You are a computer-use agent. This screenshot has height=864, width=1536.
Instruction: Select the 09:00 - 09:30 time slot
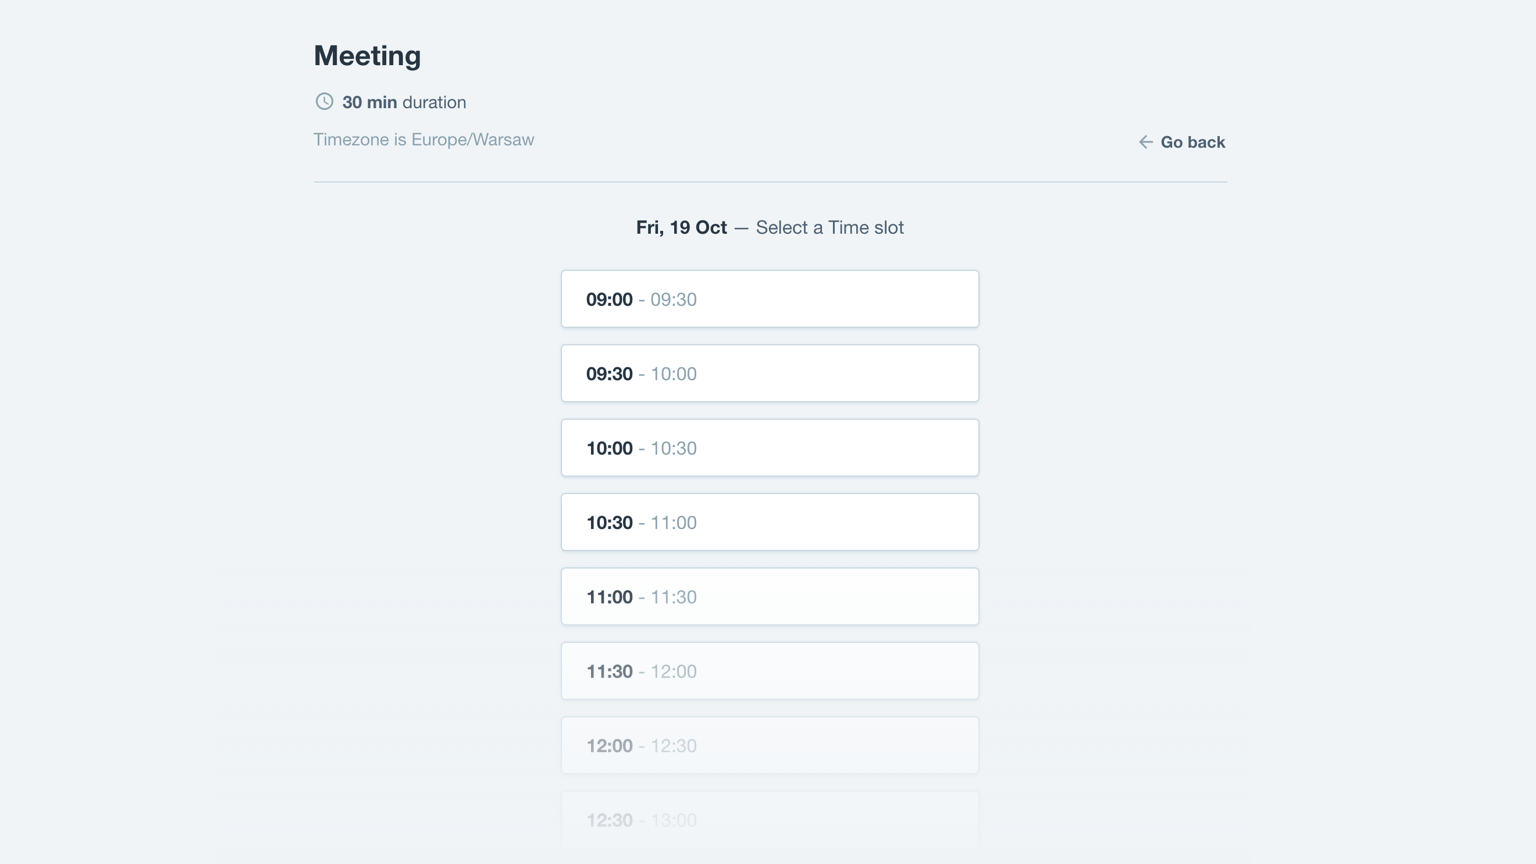[x=769, y=298]
